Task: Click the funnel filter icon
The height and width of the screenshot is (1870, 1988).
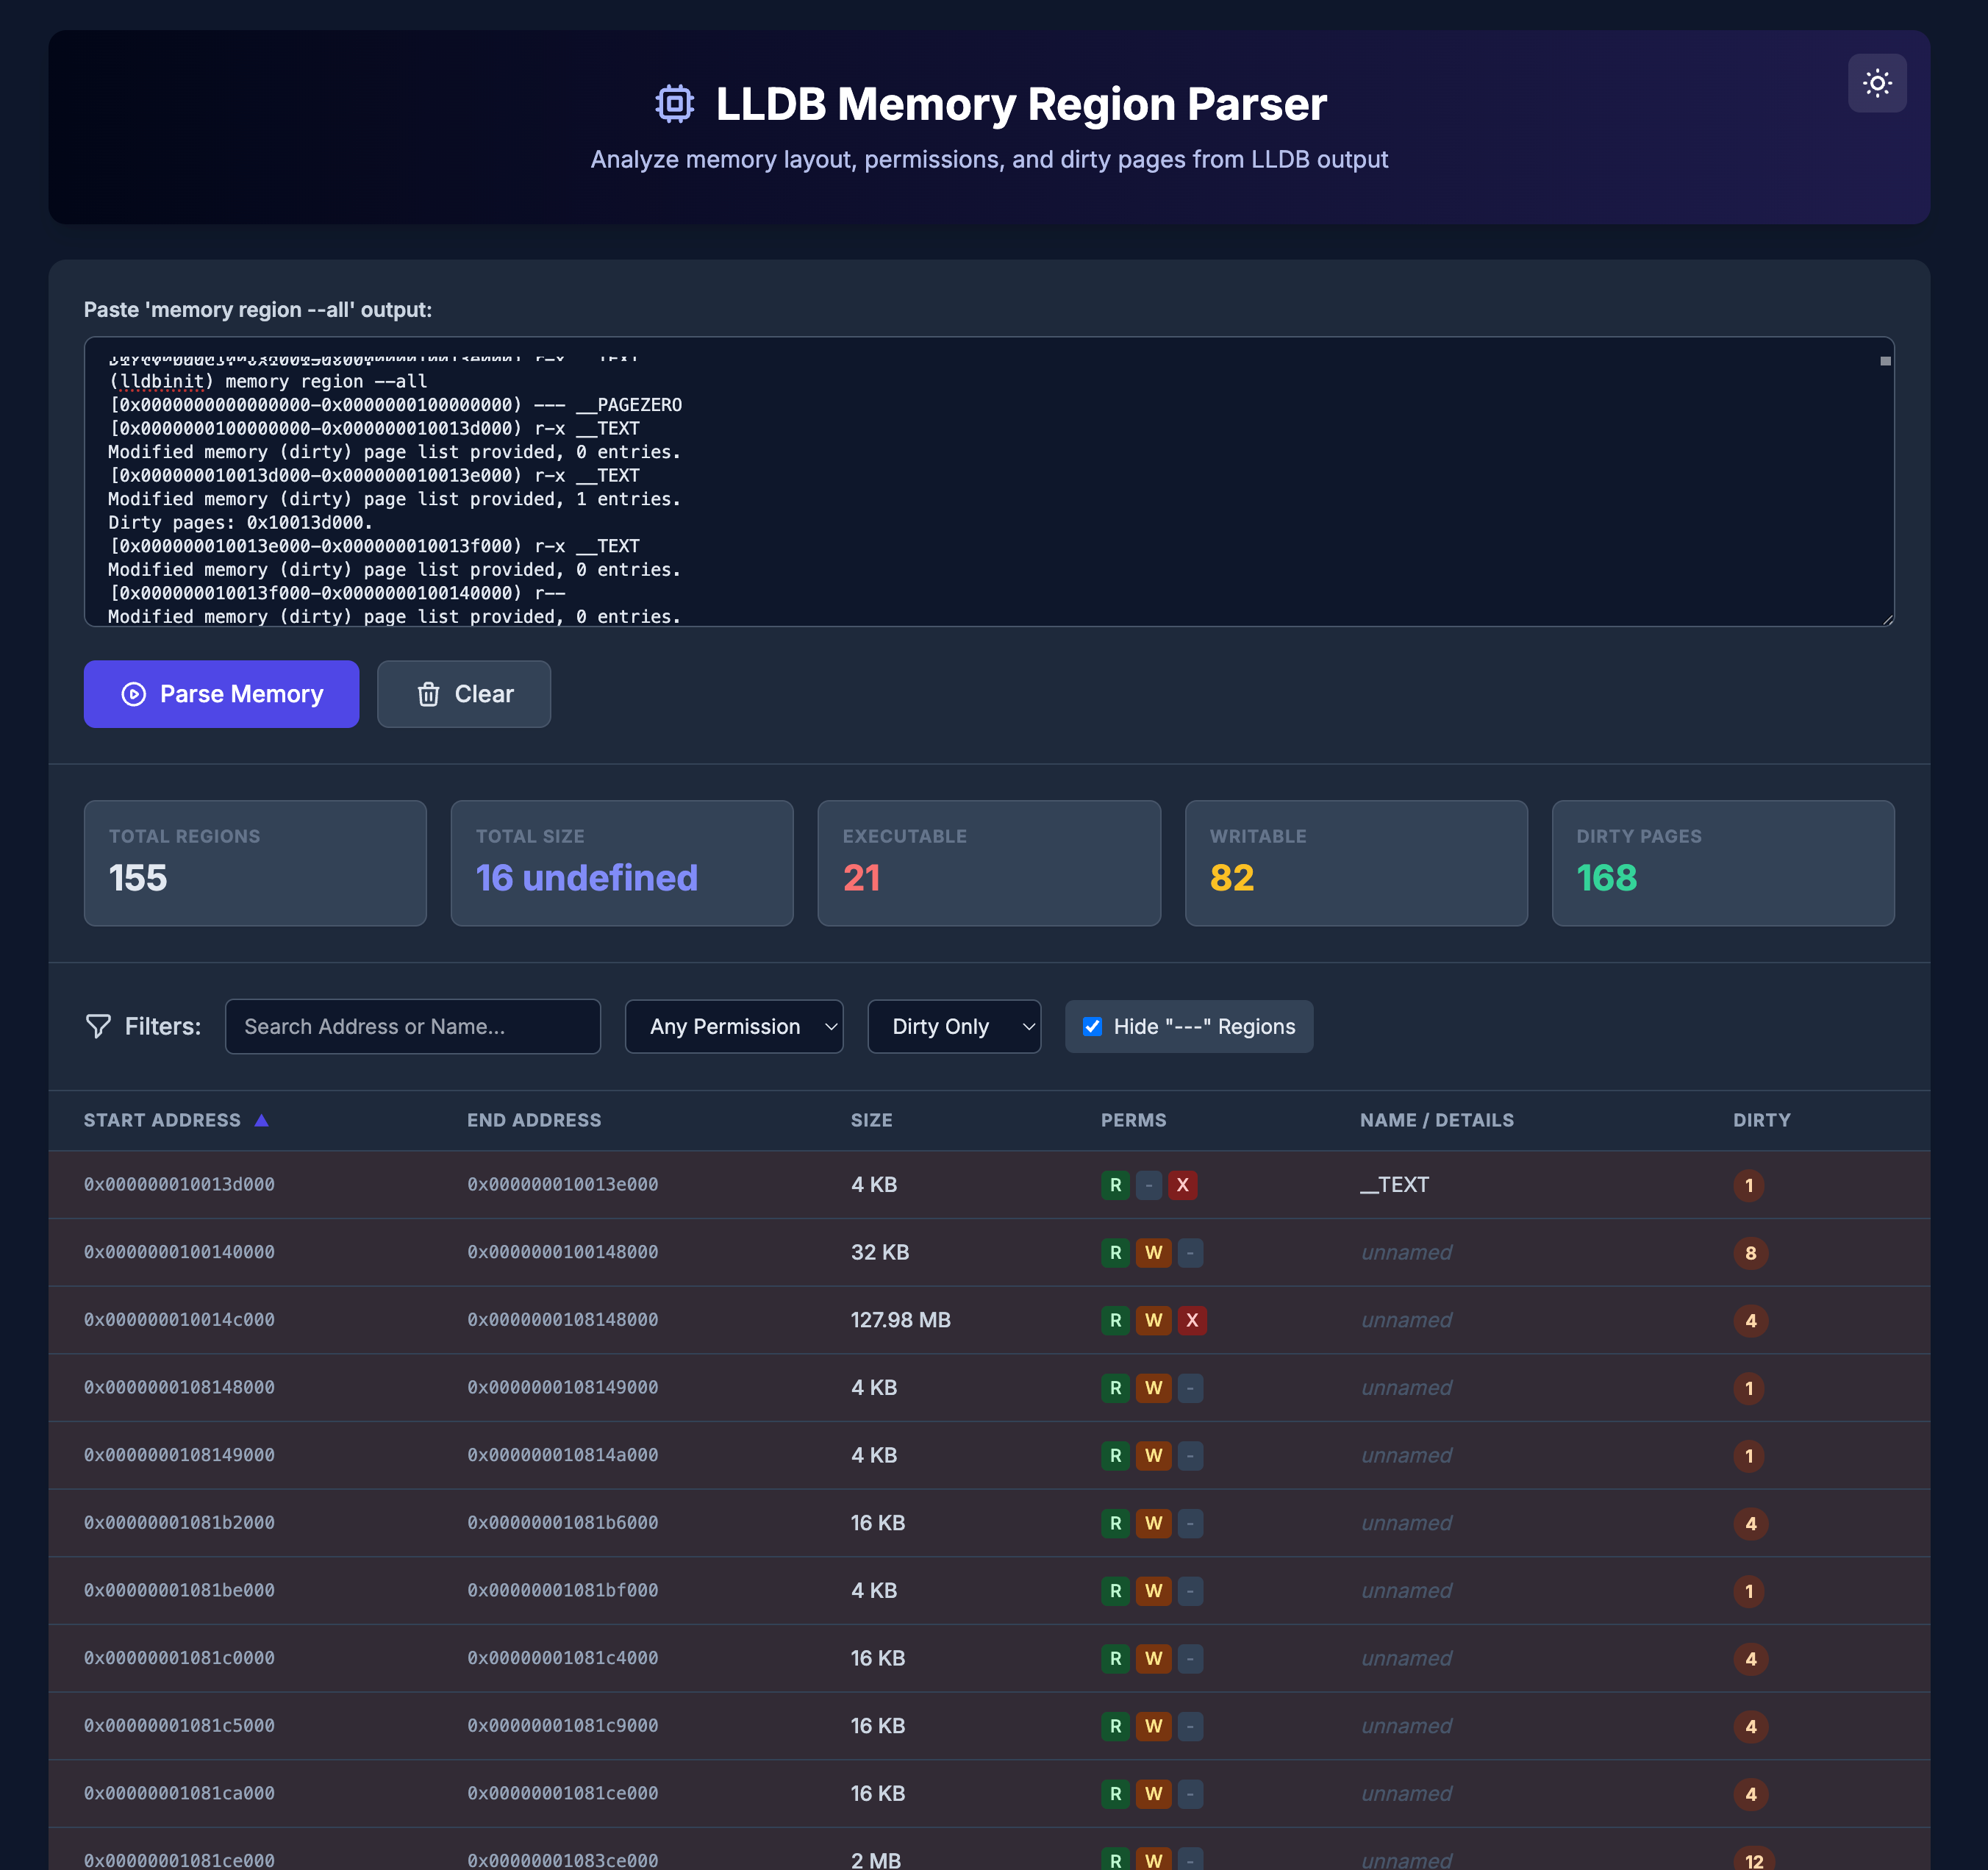Action: click(98, 1026)
